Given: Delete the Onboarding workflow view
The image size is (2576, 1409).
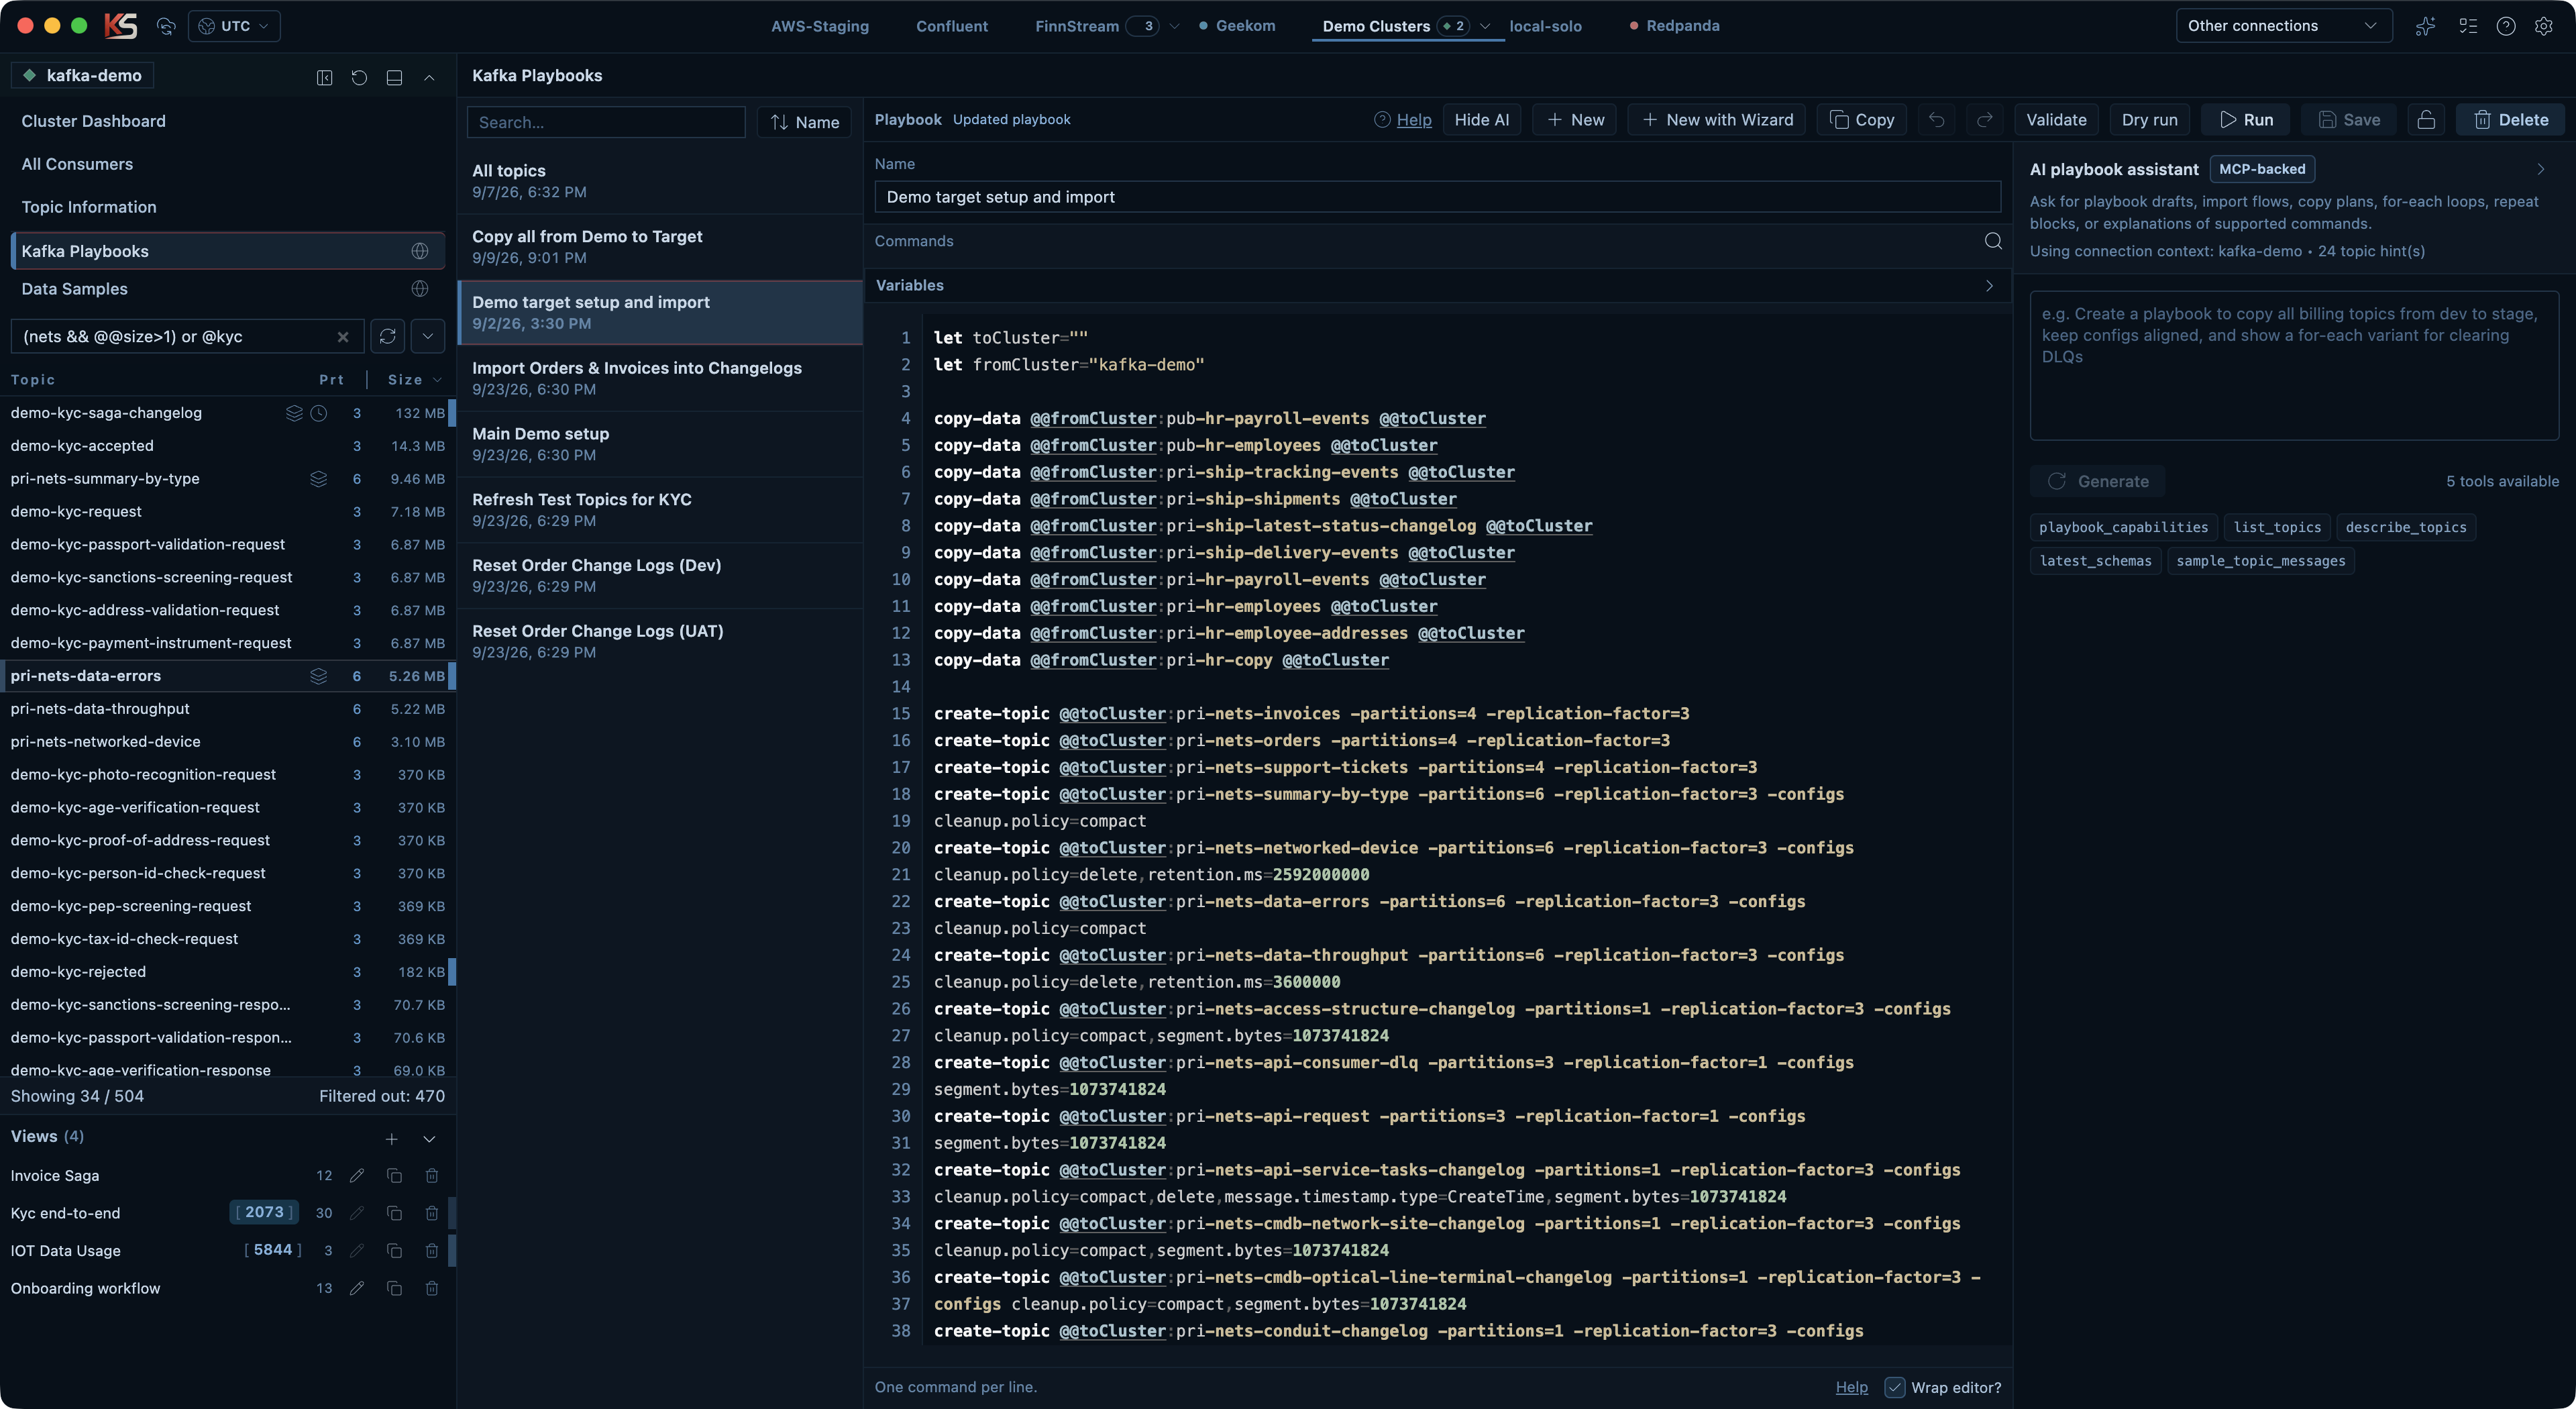Looking at the screenshot, I should click(432, 1288).
